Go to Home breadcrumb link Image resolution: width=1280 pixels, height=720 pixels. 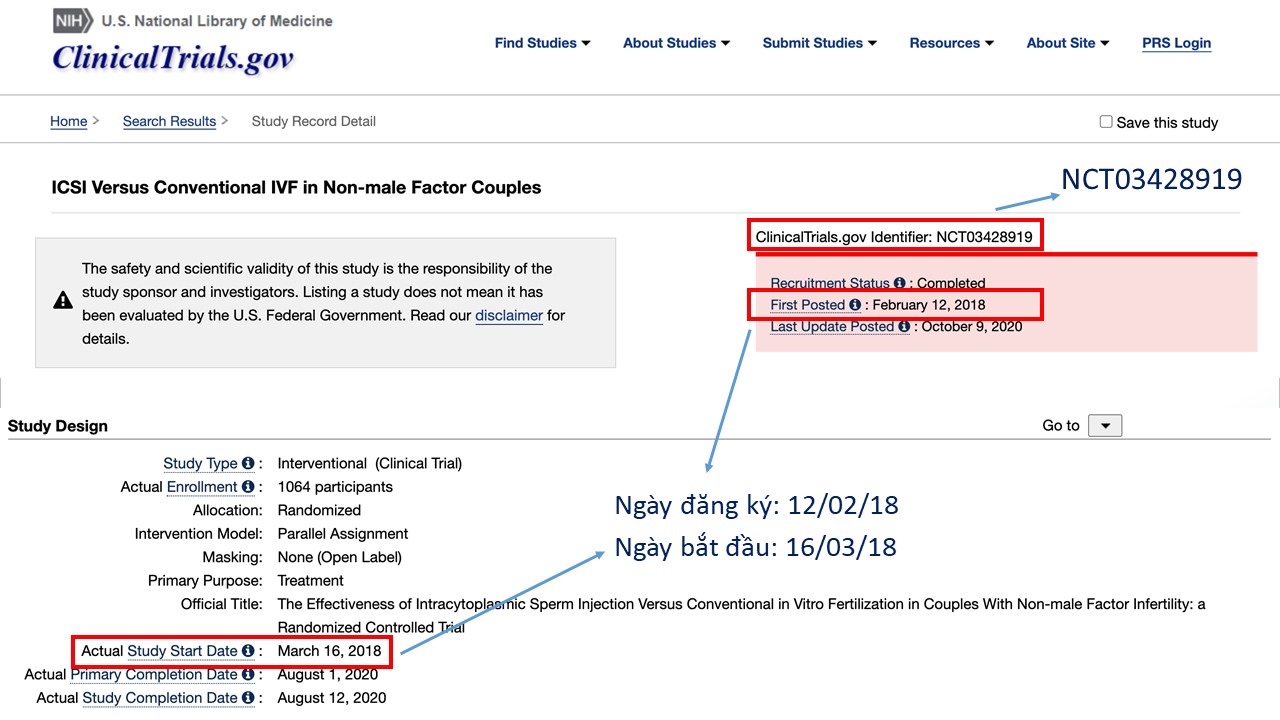click(x=69, y=122)
